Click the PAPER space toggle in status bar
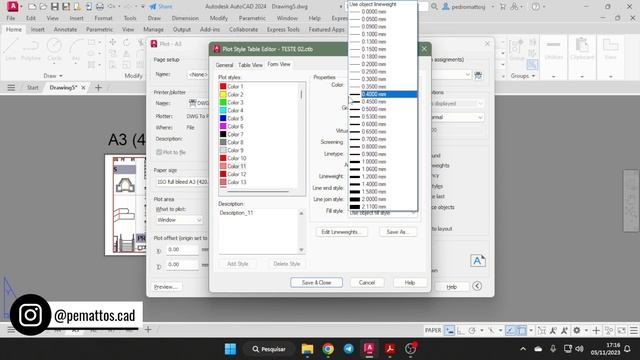This screenshot has width=640, height=360. point(433,331)
